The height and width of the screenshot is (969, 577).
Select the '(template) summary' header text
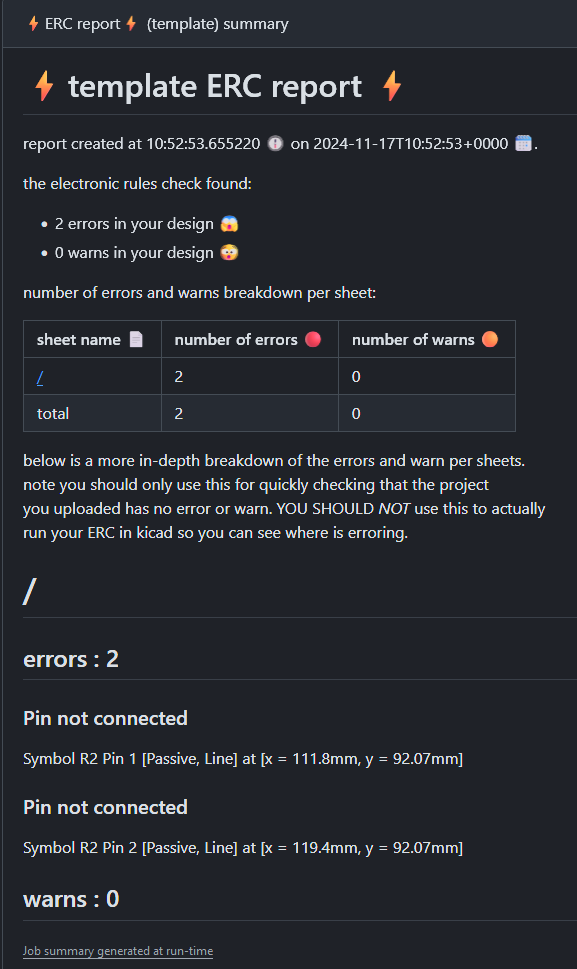pos(217,23)
